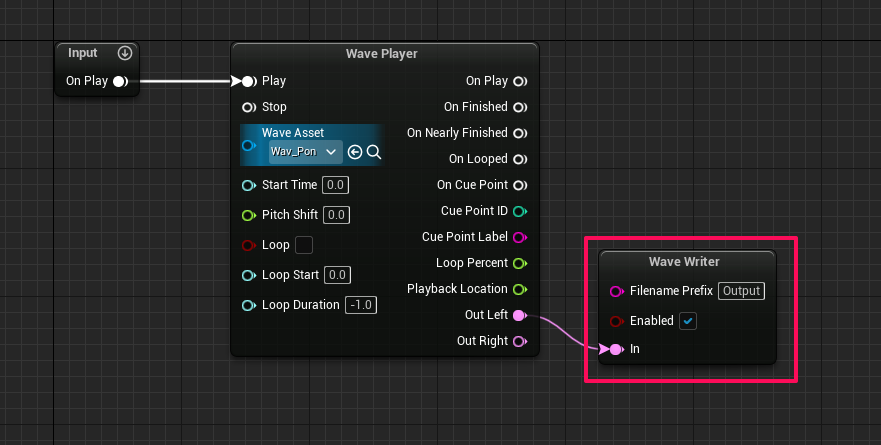Click the Input node's down-arrow icon

[x=125, y=53]
